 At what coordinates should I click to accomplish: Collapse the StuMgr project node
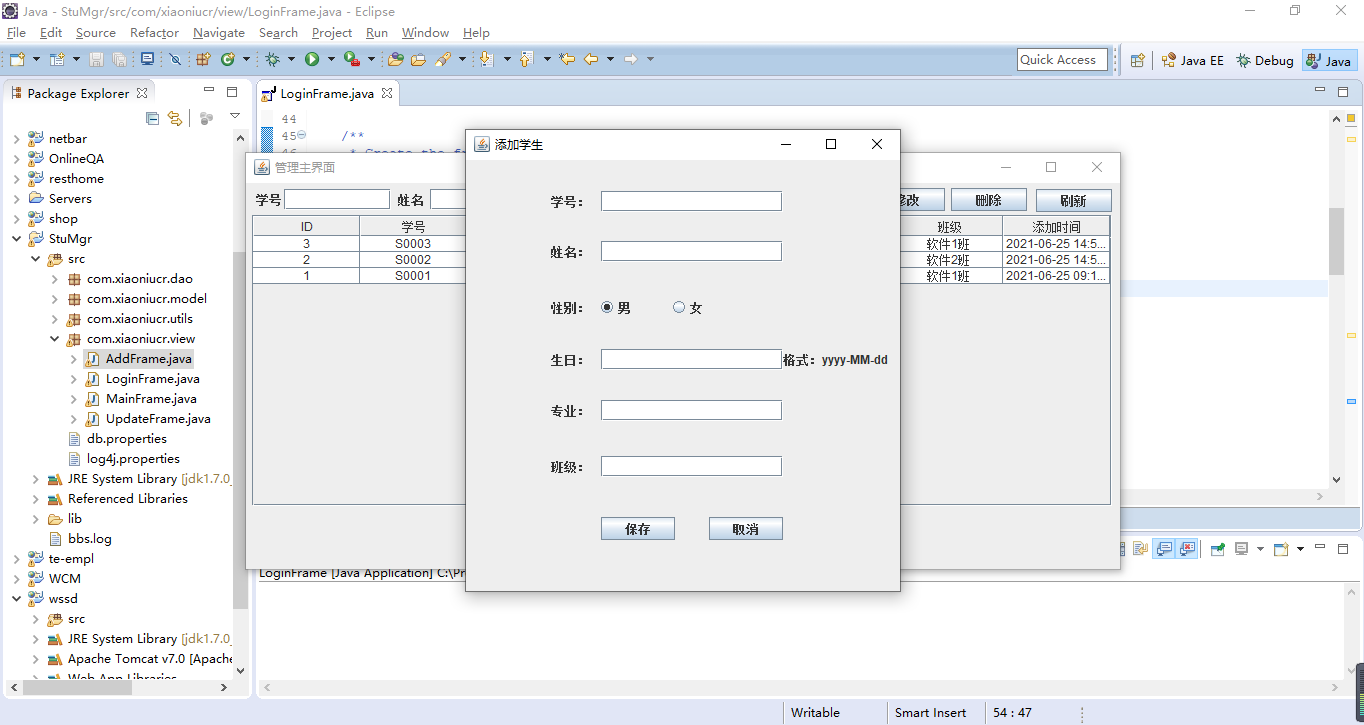[16, 239]
